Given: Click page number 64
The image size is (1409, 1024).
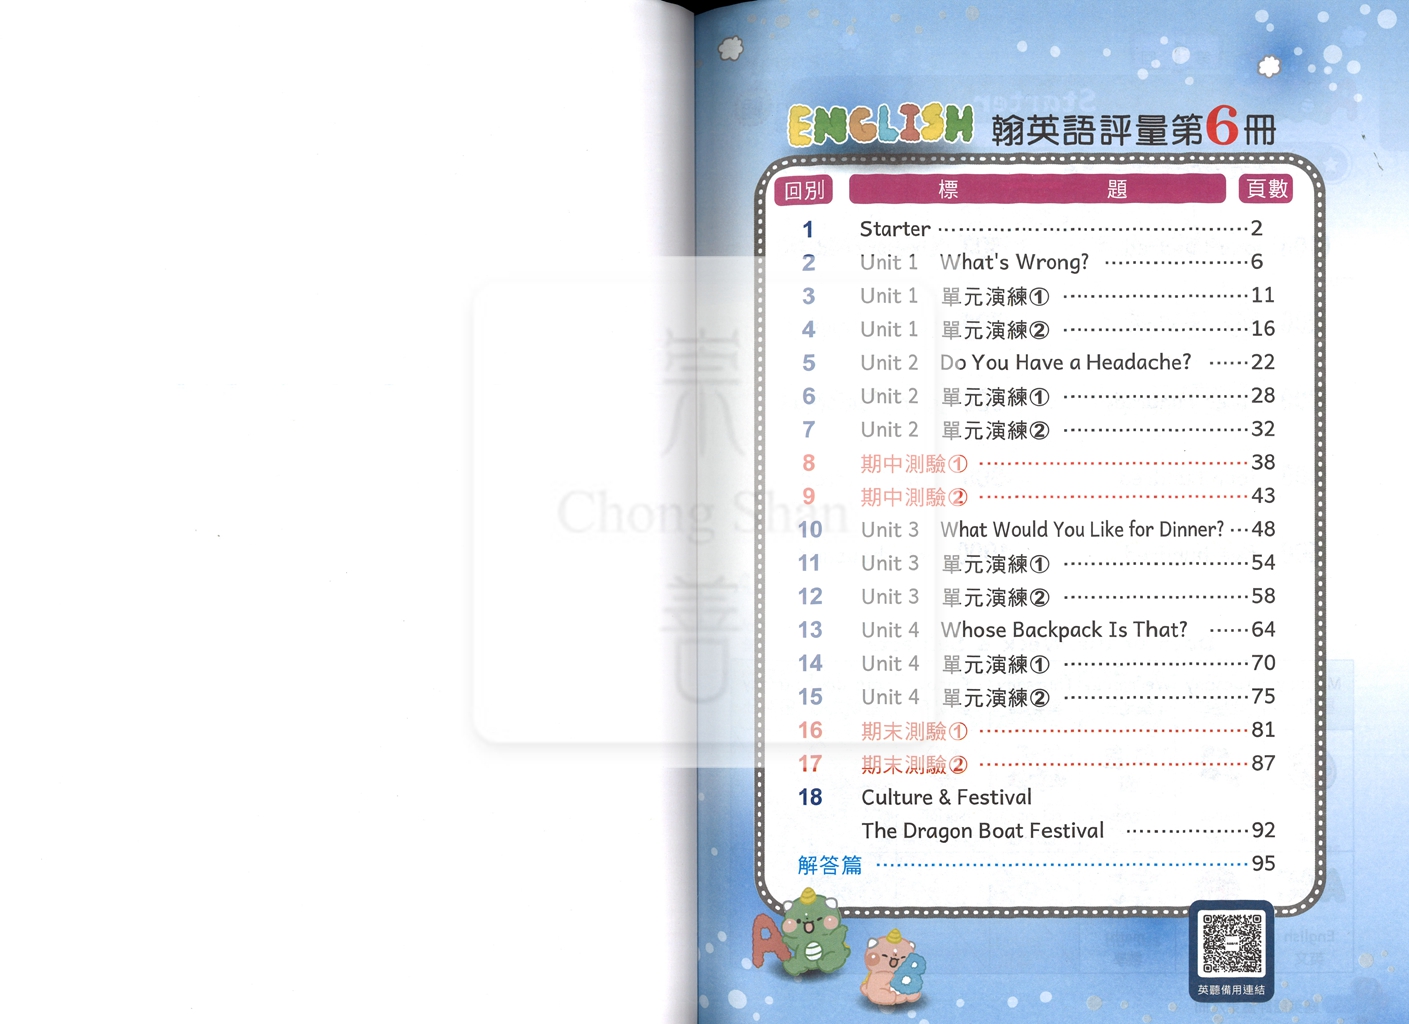Looking at the screenshot, I should coord(1263,629).
